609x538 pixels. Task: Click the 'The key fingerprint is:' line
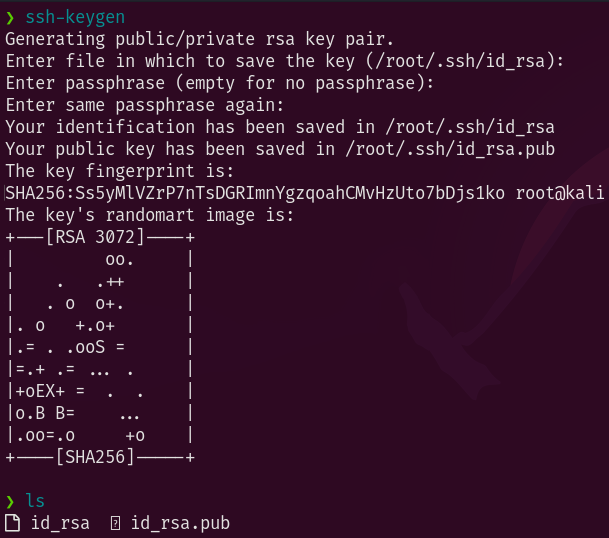120,171
